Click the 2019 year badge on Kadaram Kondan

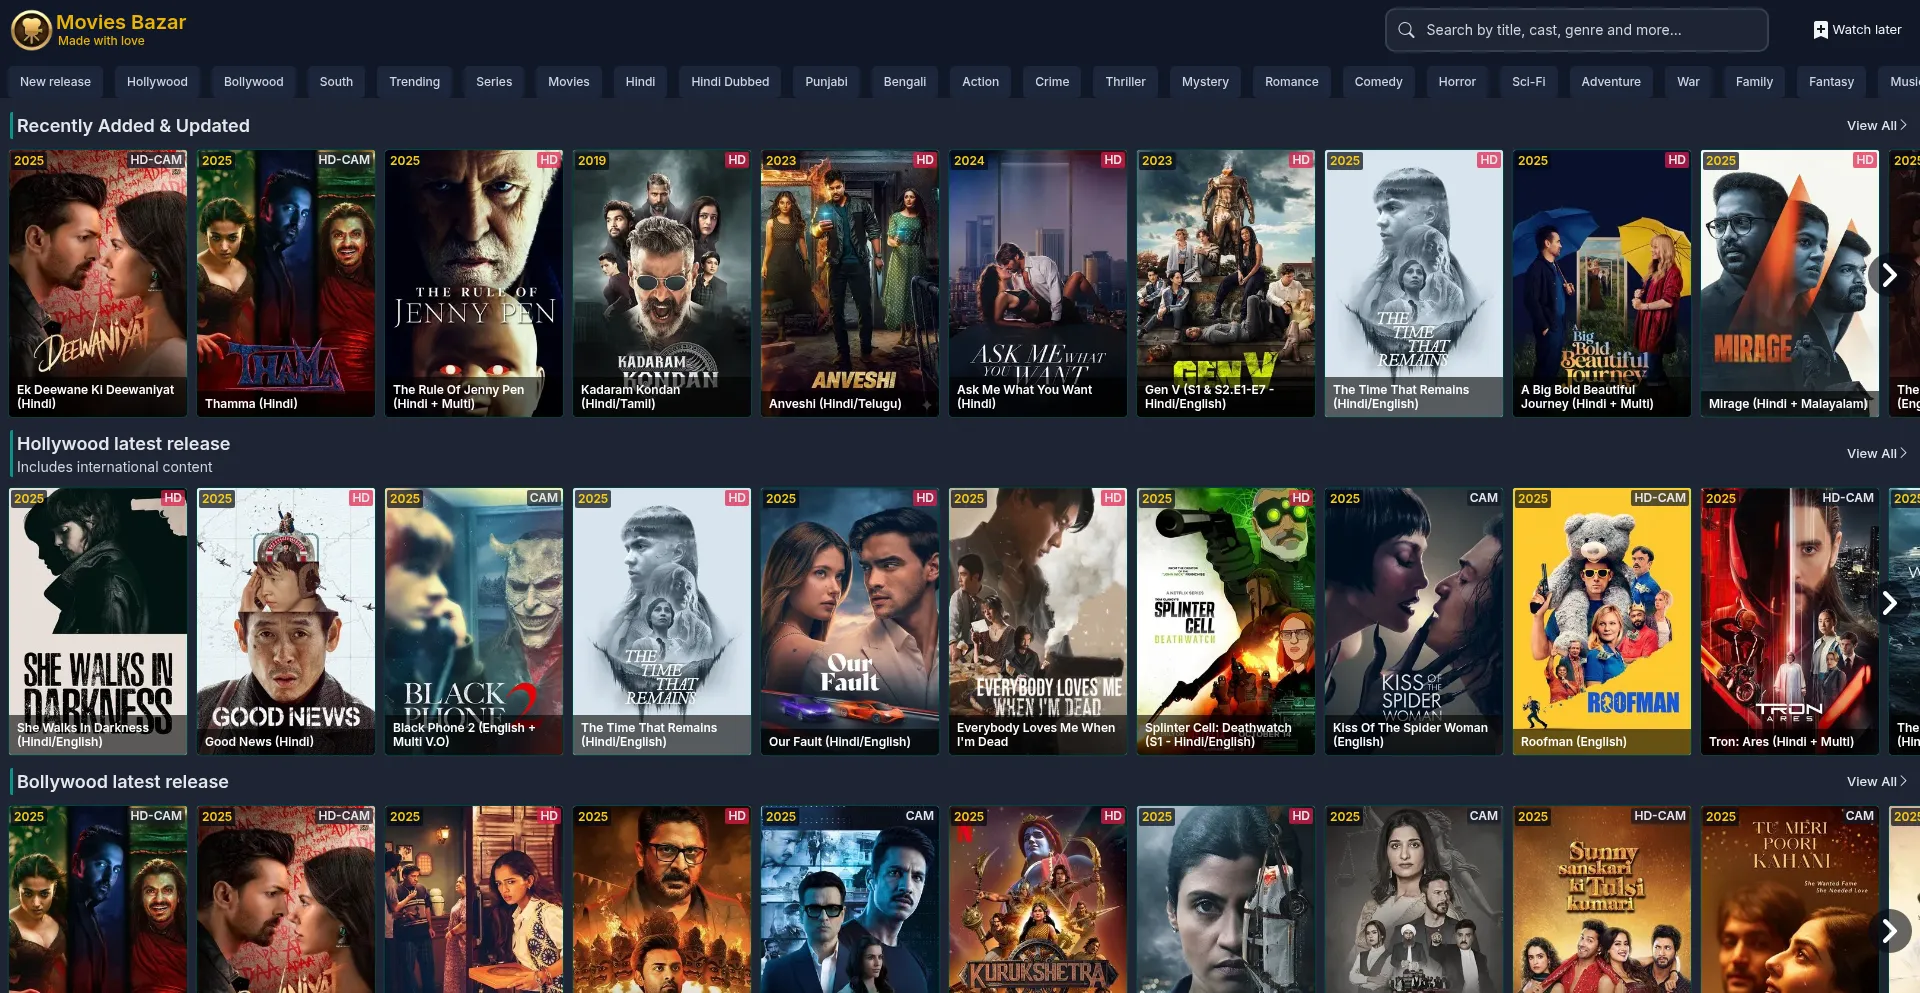click(x=592, y=161)
